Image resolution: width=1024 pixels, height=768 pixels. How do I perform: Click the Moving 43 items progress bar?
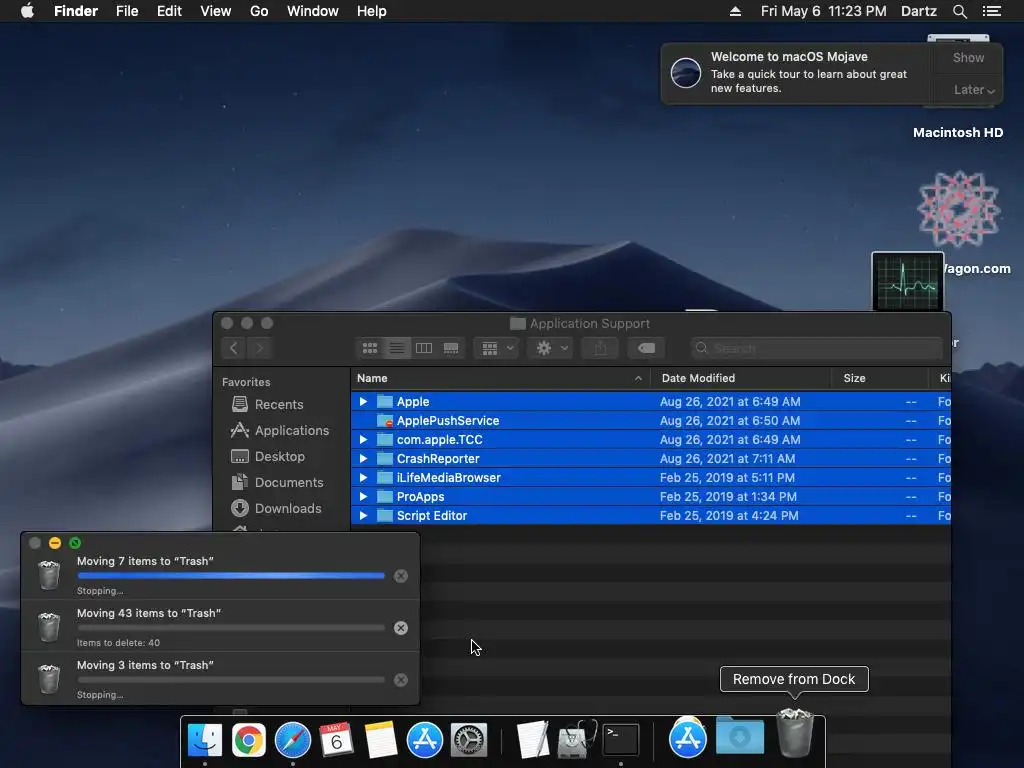[x=231, y=628]
